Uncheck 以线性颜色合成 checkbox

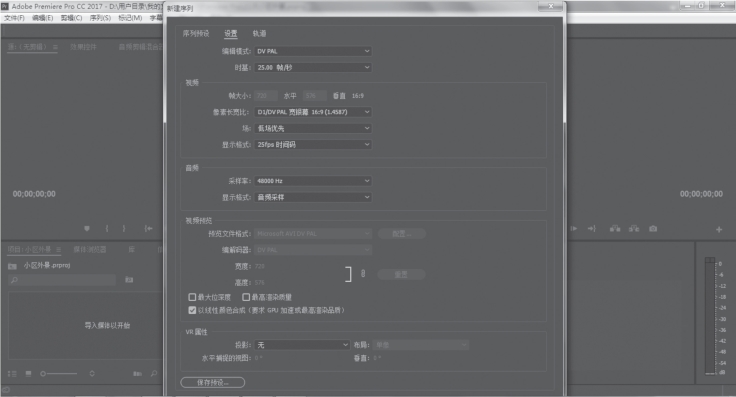pos(192,310)
